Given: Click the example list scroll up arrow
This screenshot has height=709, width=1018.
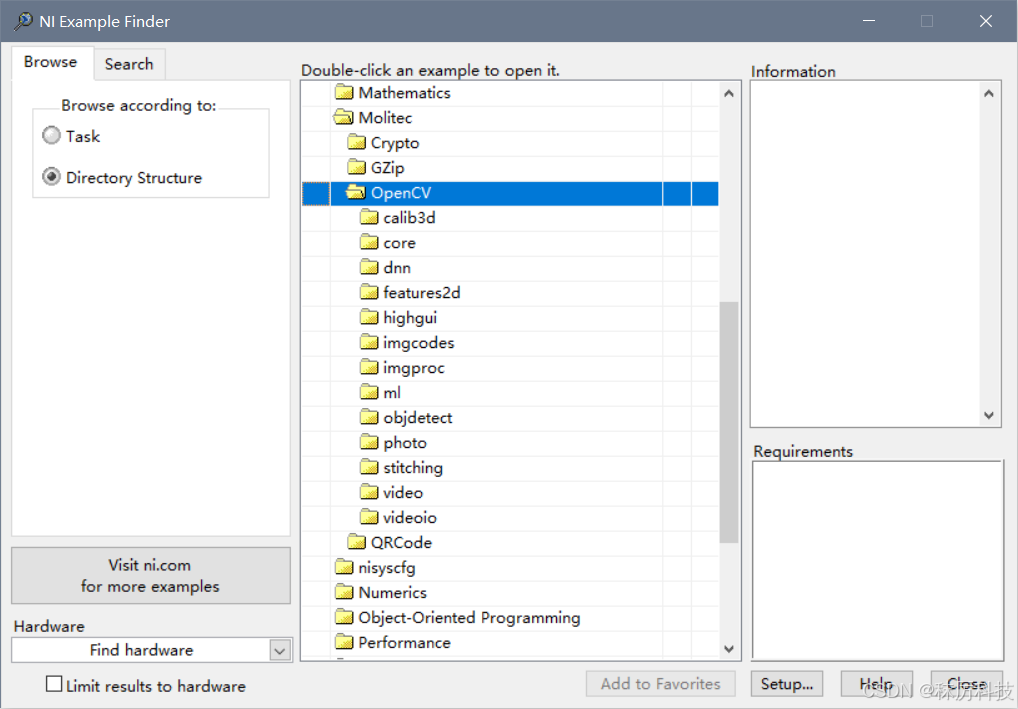Looking at the screenshot, I should coord(729,93).
